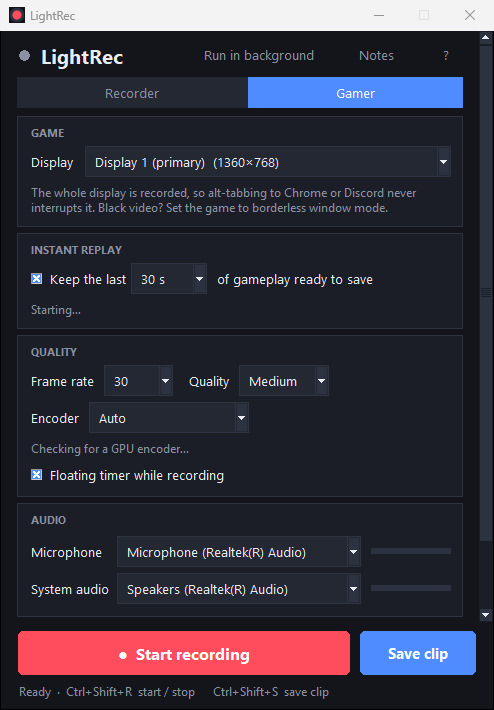Open the 30 s replay length dropdown
The image size is (494, 710).
(169, 279)
